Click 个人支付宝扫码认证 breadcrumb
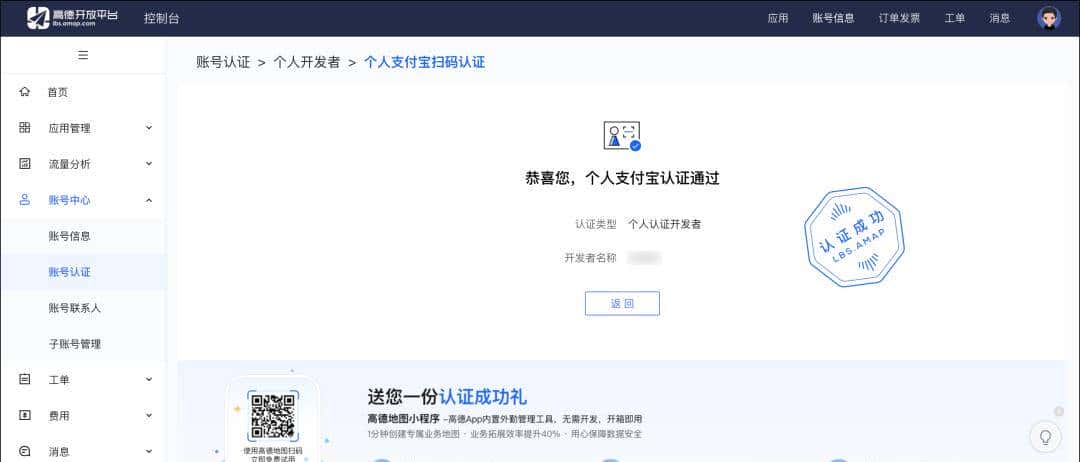1080x462 pixels. coord(424,62)
